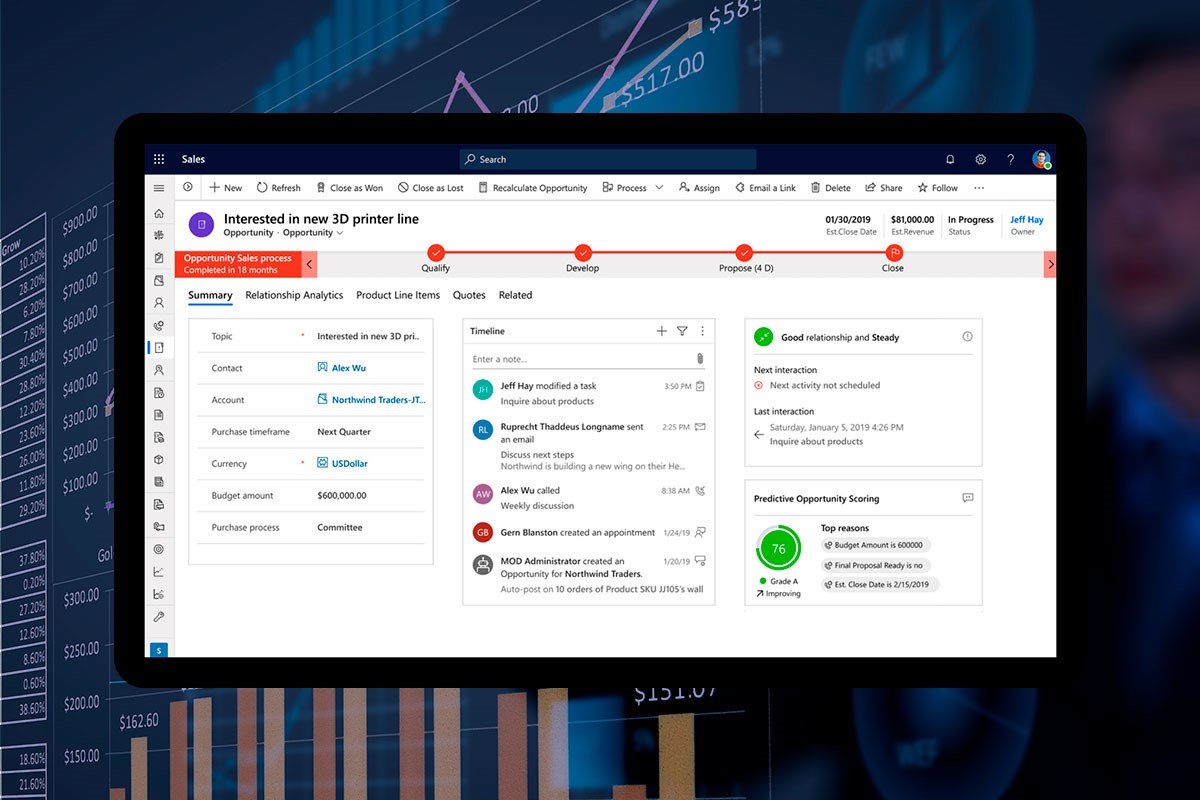Screen dimensions: 1200x800
Task: Create a New record
Action: tap(225, 188)
